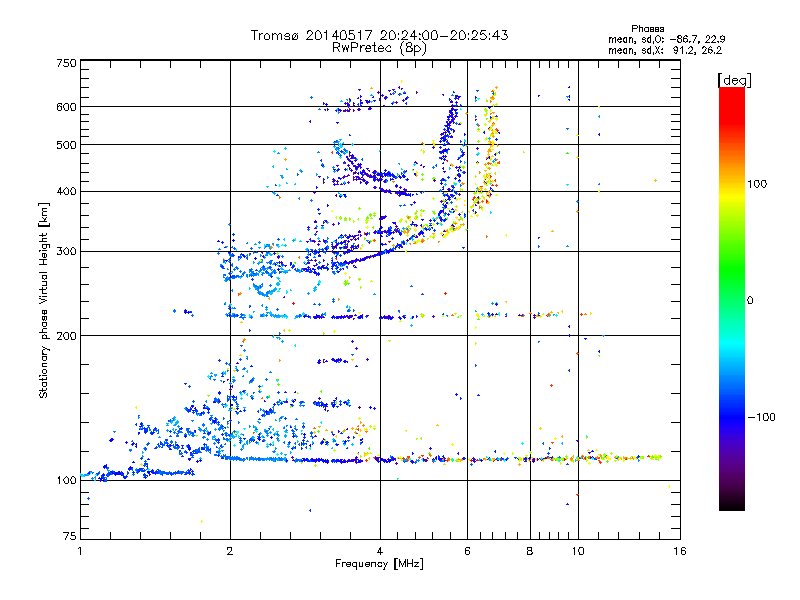Viewport: 800px width, 600px height.
Task: Click the y-axis tick label '75'
Action: coord(69,536)
